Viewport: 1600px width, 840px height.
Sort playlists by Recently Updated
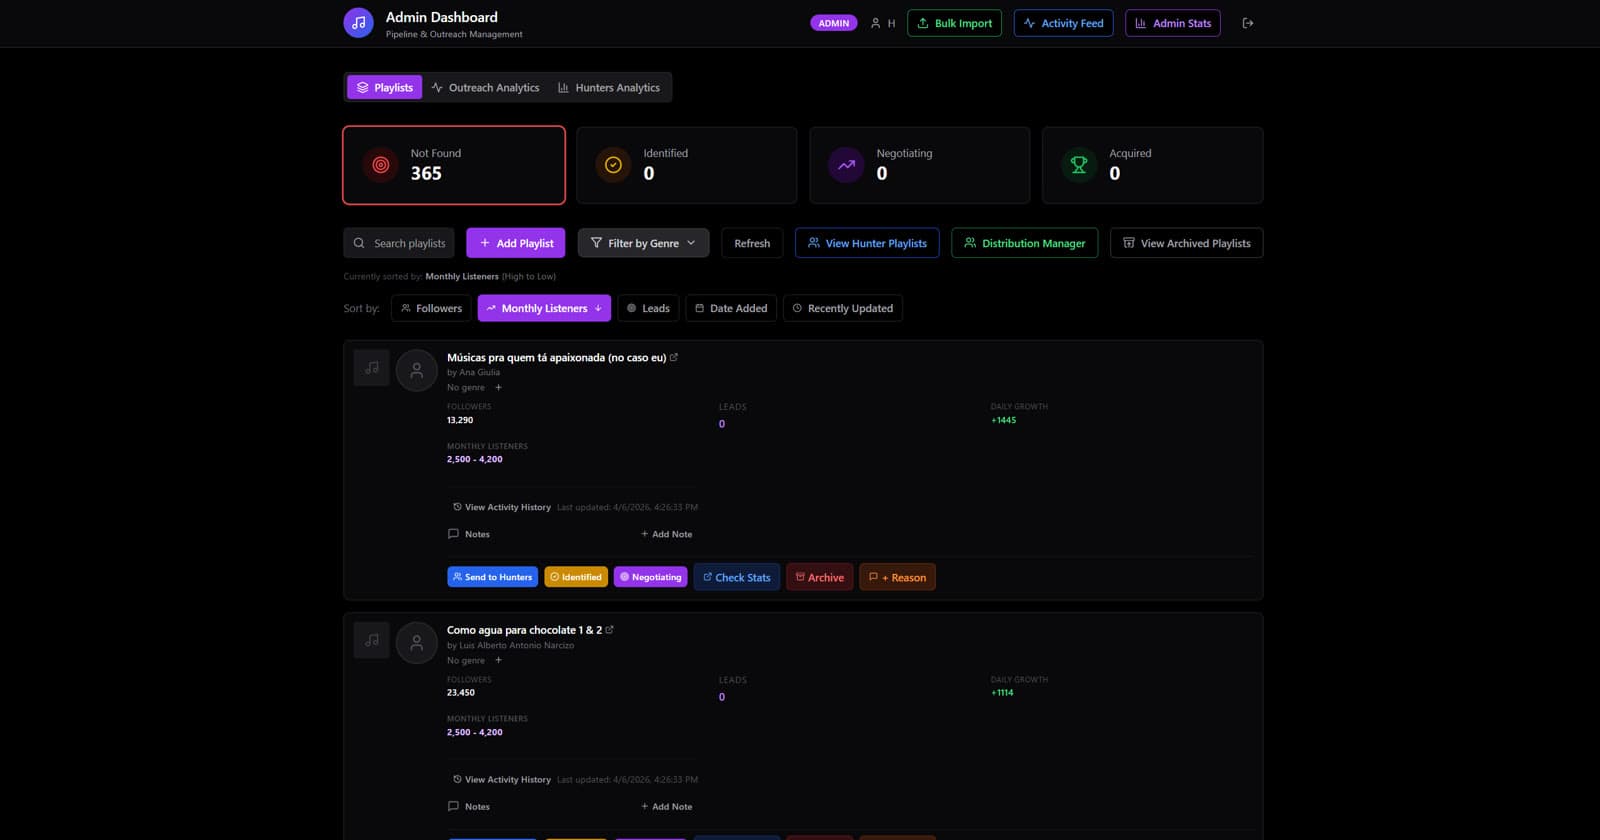(843, 308)
